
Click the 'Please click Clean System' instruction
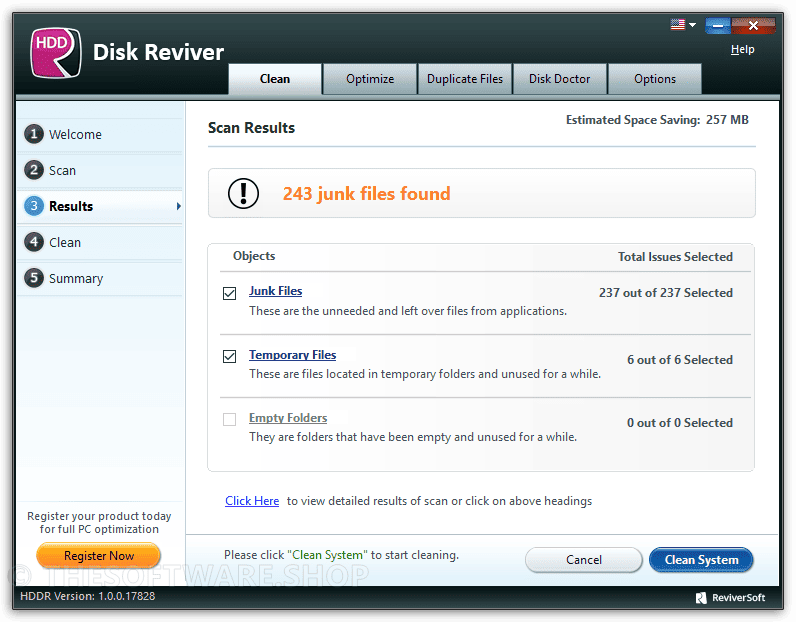341,555
